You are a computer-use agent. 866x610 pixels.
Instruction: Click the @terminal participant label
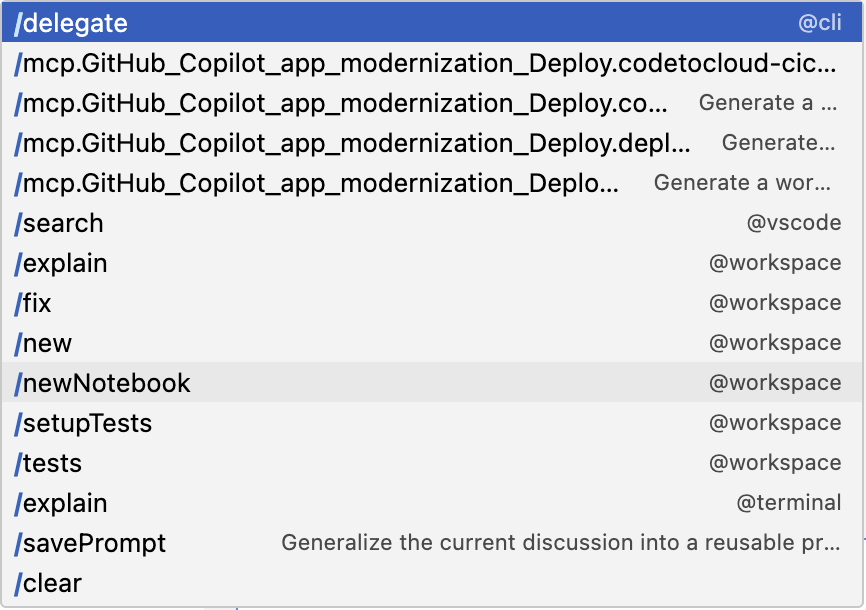tap(788, 503)
